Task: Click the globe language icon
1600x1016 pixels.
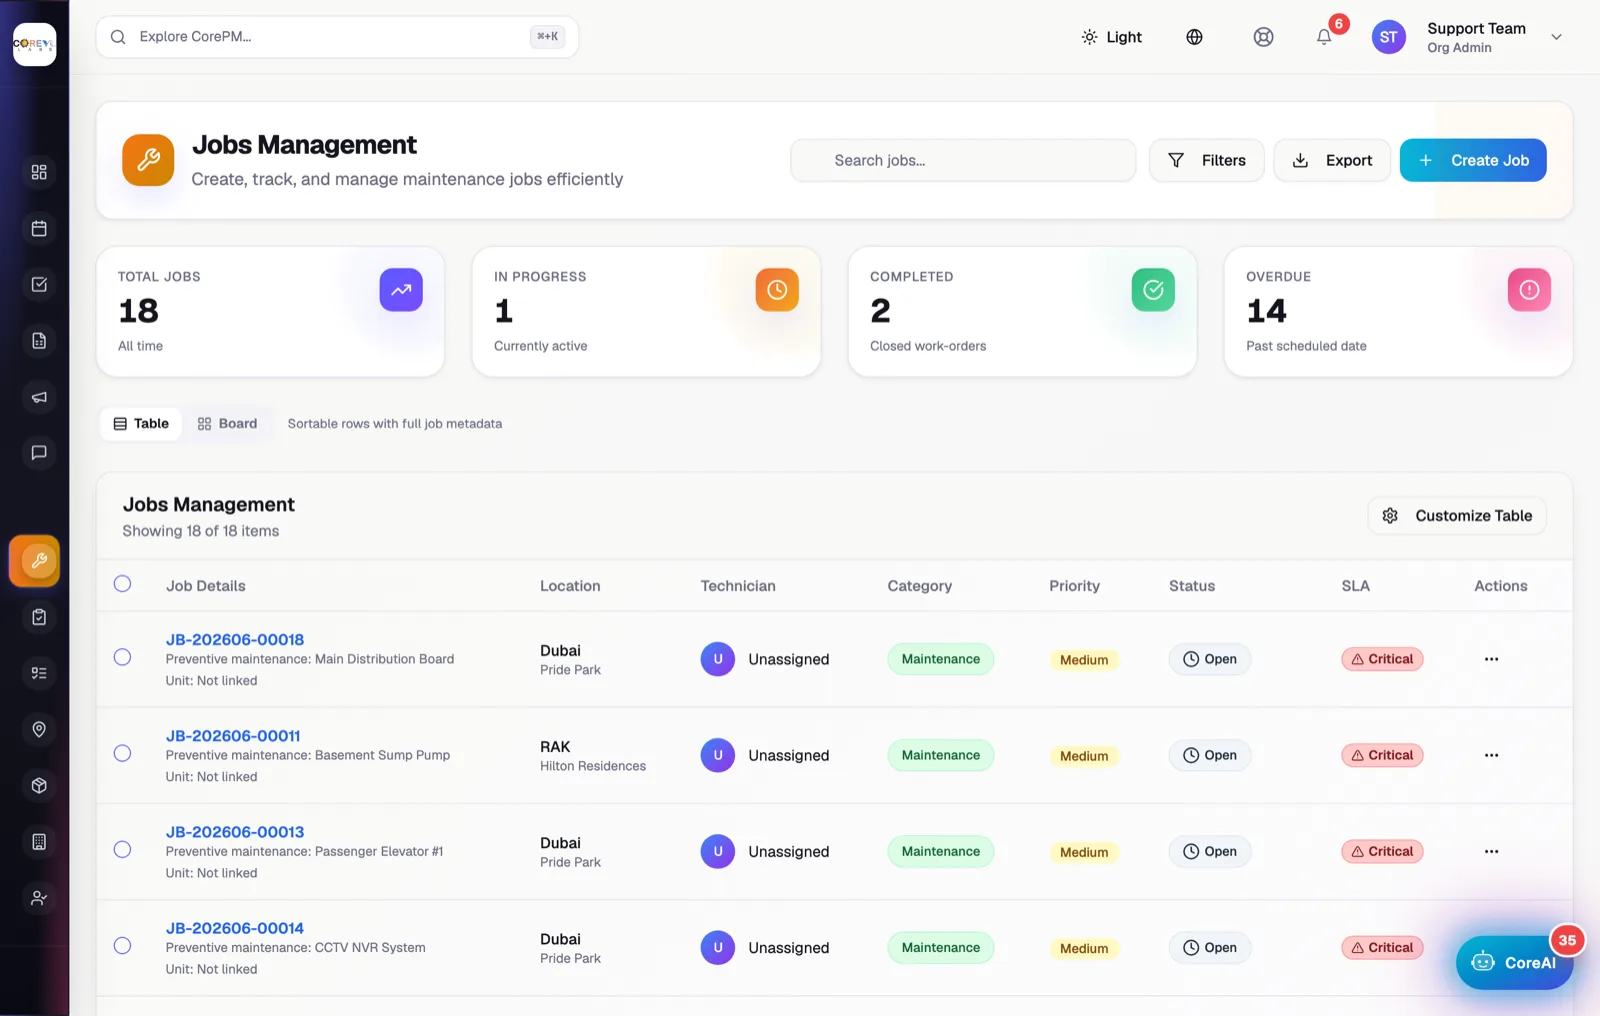Action: pos(1194,37)
